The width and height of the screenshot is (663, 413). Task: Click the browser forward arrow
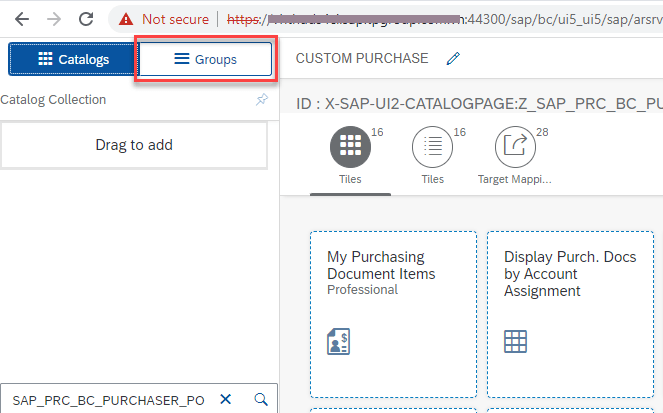[x=54, y=19]
